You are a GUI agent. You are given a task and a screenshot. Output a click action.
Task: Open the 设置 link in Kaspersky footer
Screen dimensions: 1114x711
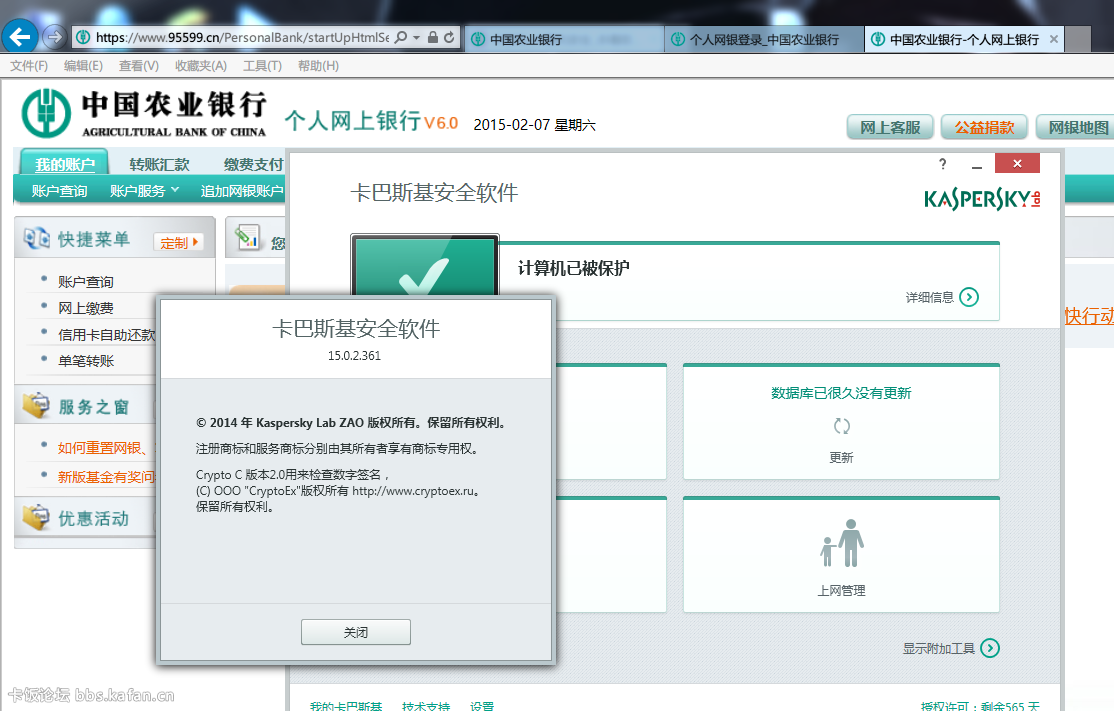coord(482,705)
